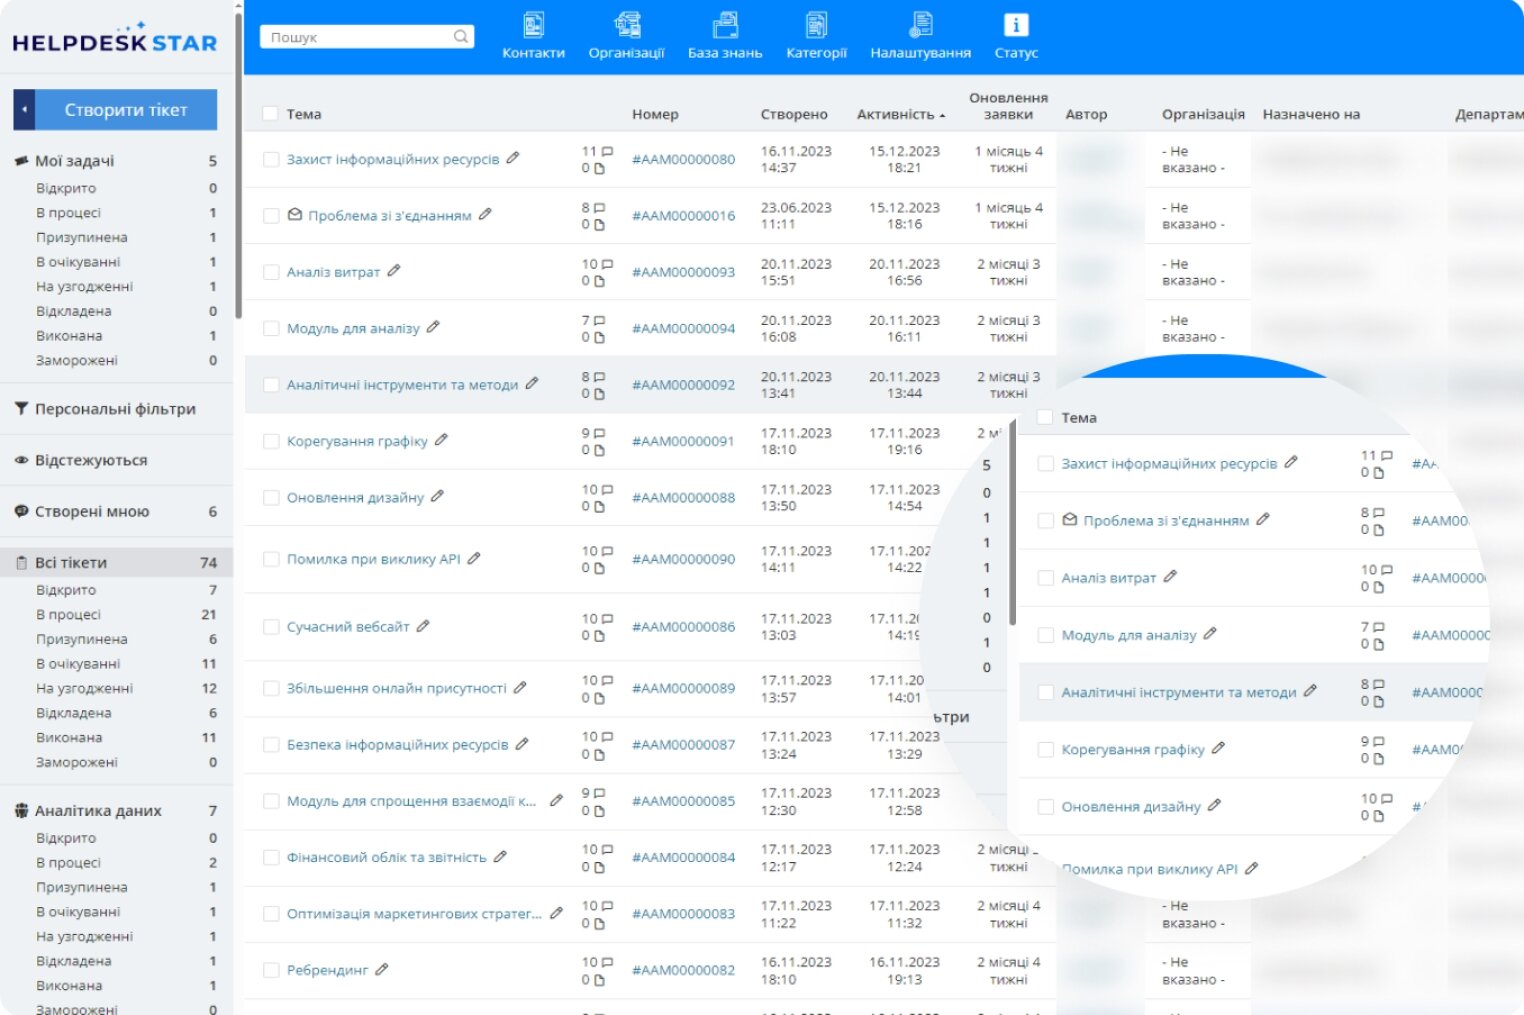Open Створені мною in sidebar
The image size is (1524, 1015).
[x=92, y=512]
